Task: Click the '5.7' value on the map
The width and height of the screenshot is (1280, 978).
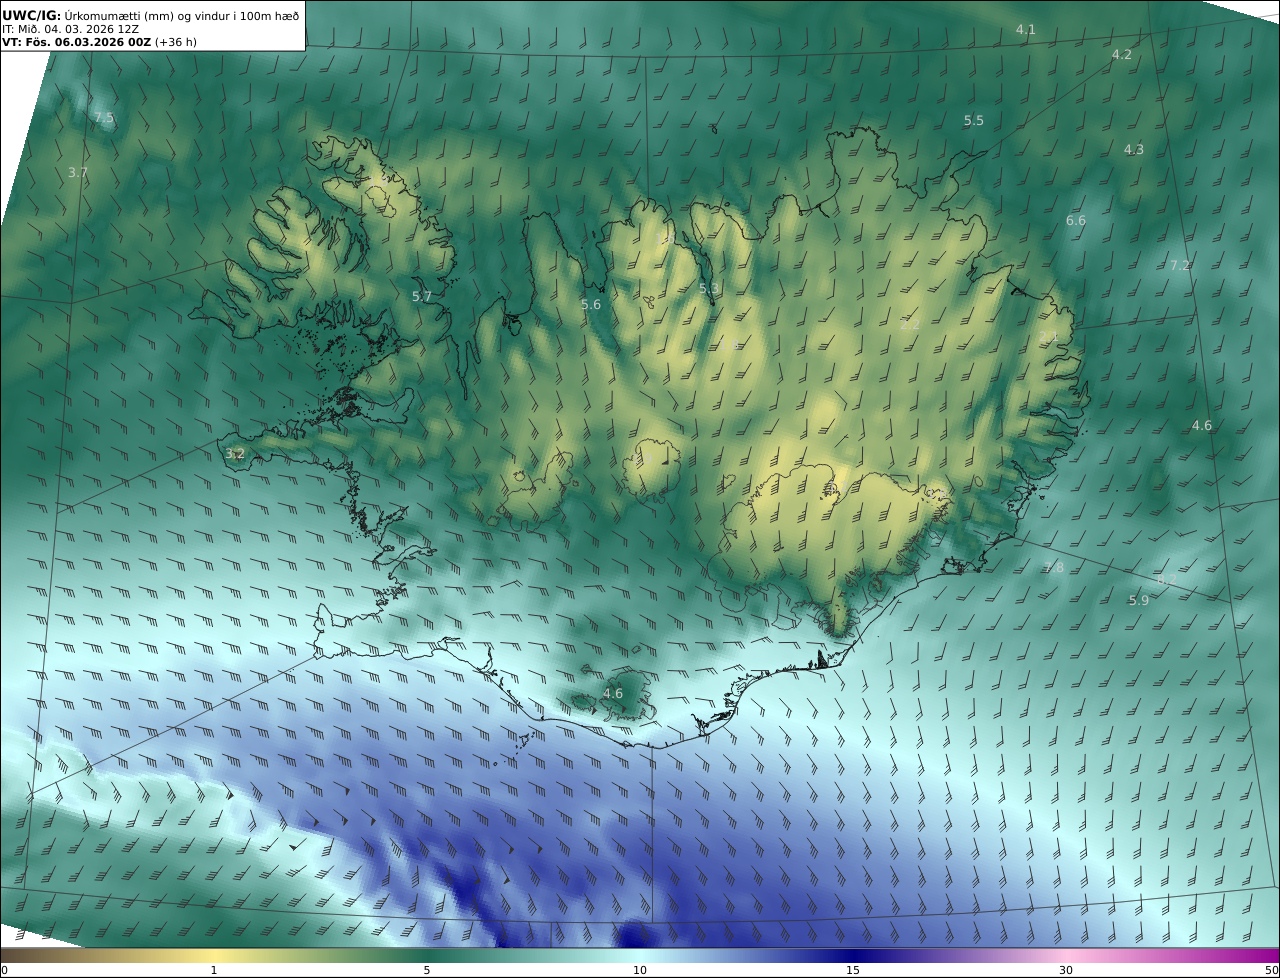Action: [422, 296]
